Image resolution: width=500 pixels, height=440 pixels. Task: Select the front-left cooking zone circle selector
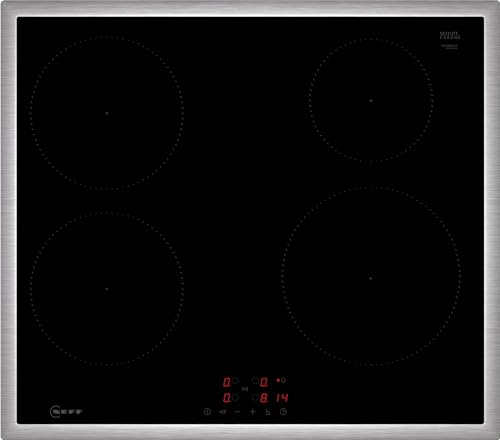(235, 397)
